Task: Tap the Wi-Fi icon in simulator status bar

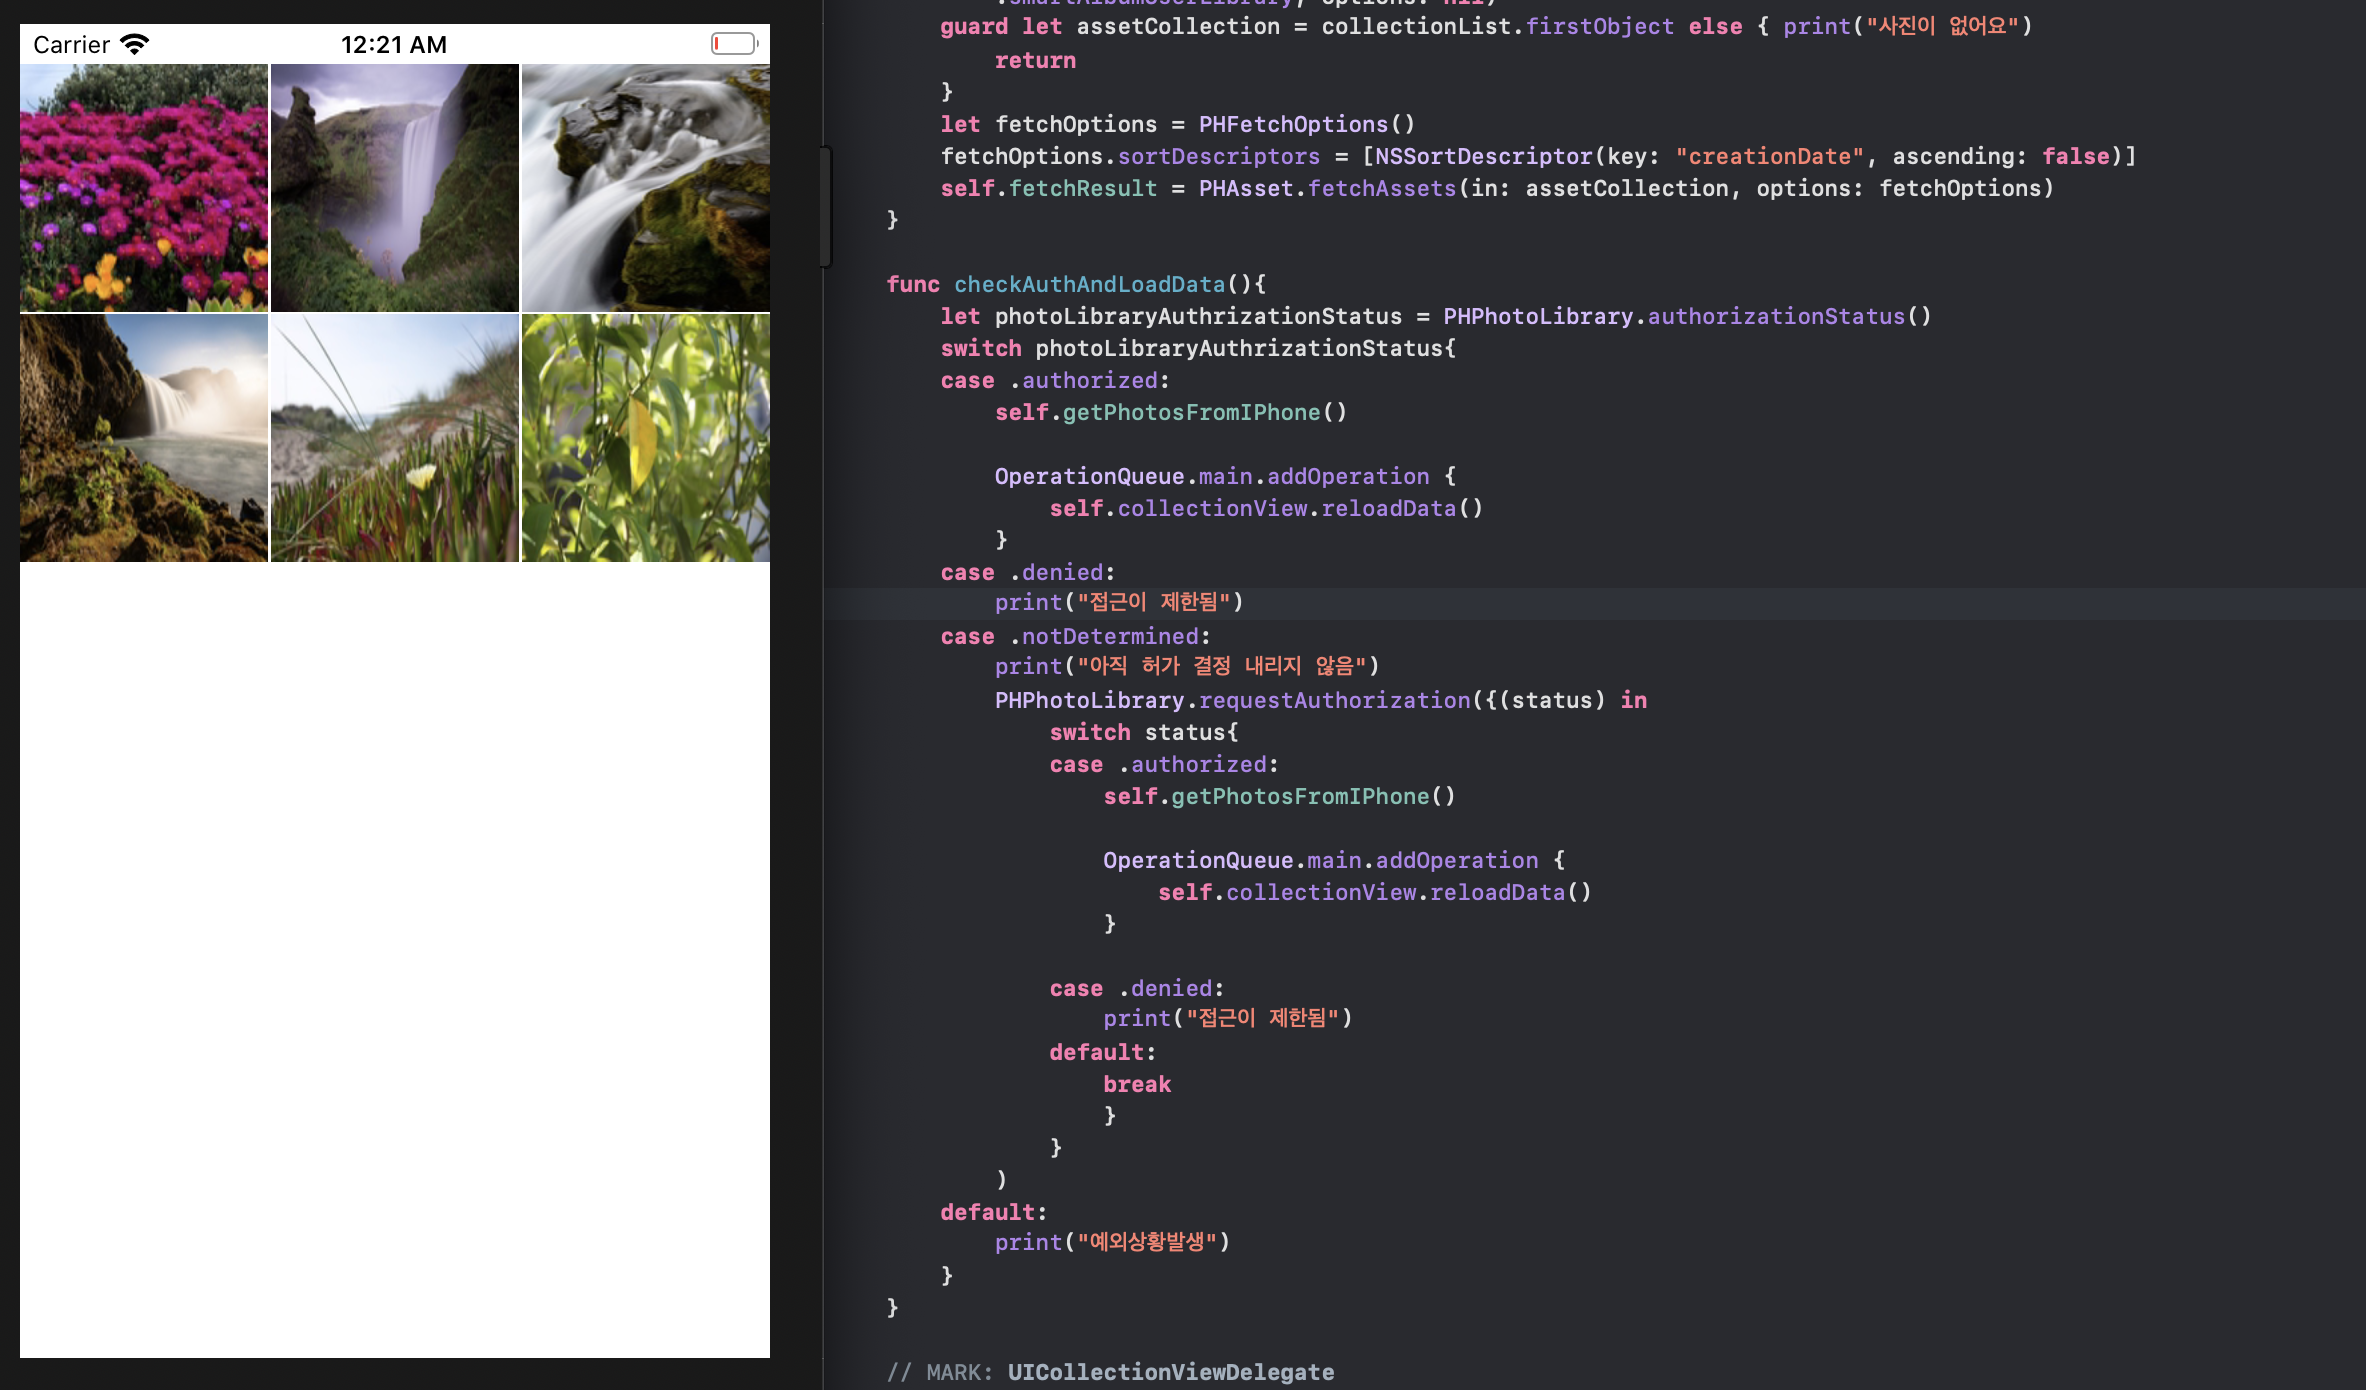Action: coord(134,44)
